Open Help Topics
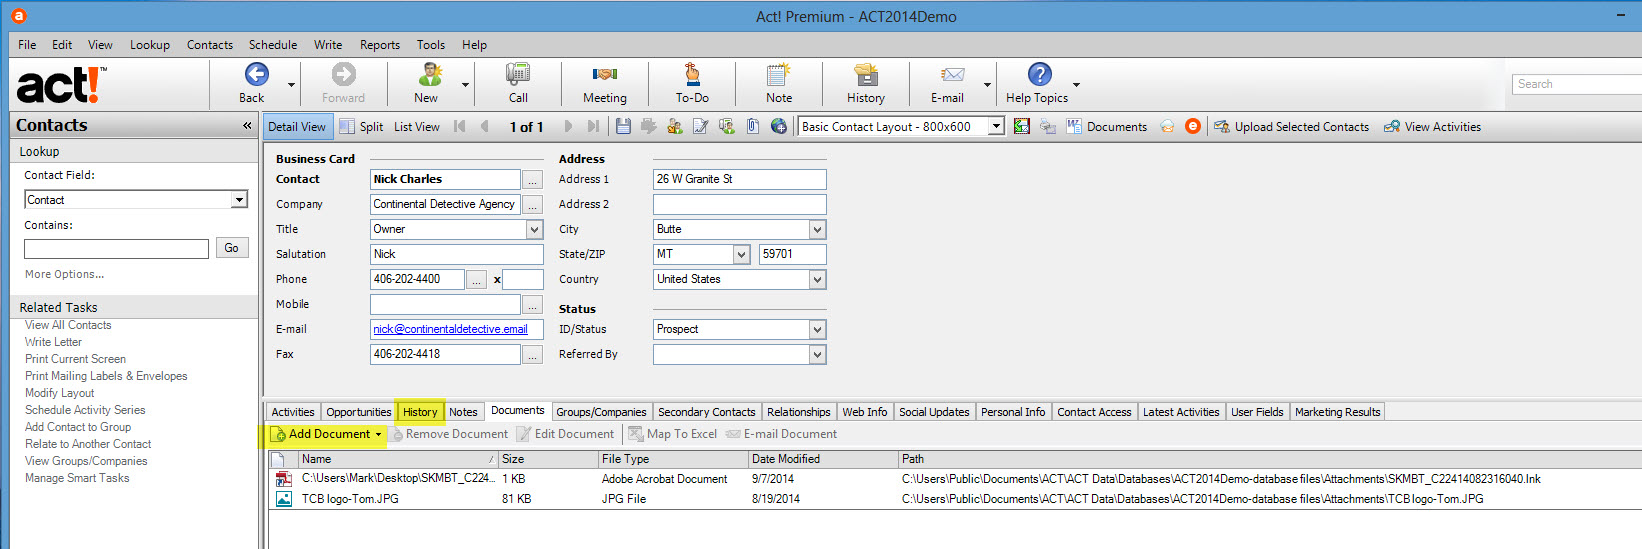 tap(1039, 75)
